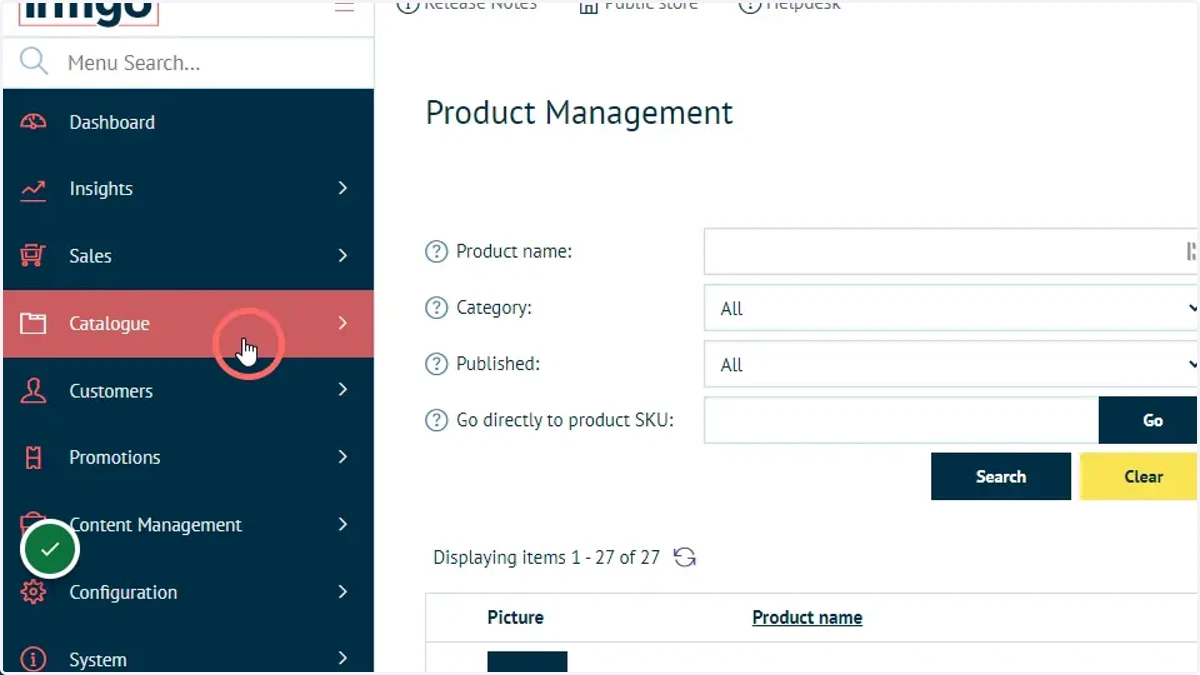Expand the Insights submenu chevron
The image size is (1200, 675).
coord(343,188)
